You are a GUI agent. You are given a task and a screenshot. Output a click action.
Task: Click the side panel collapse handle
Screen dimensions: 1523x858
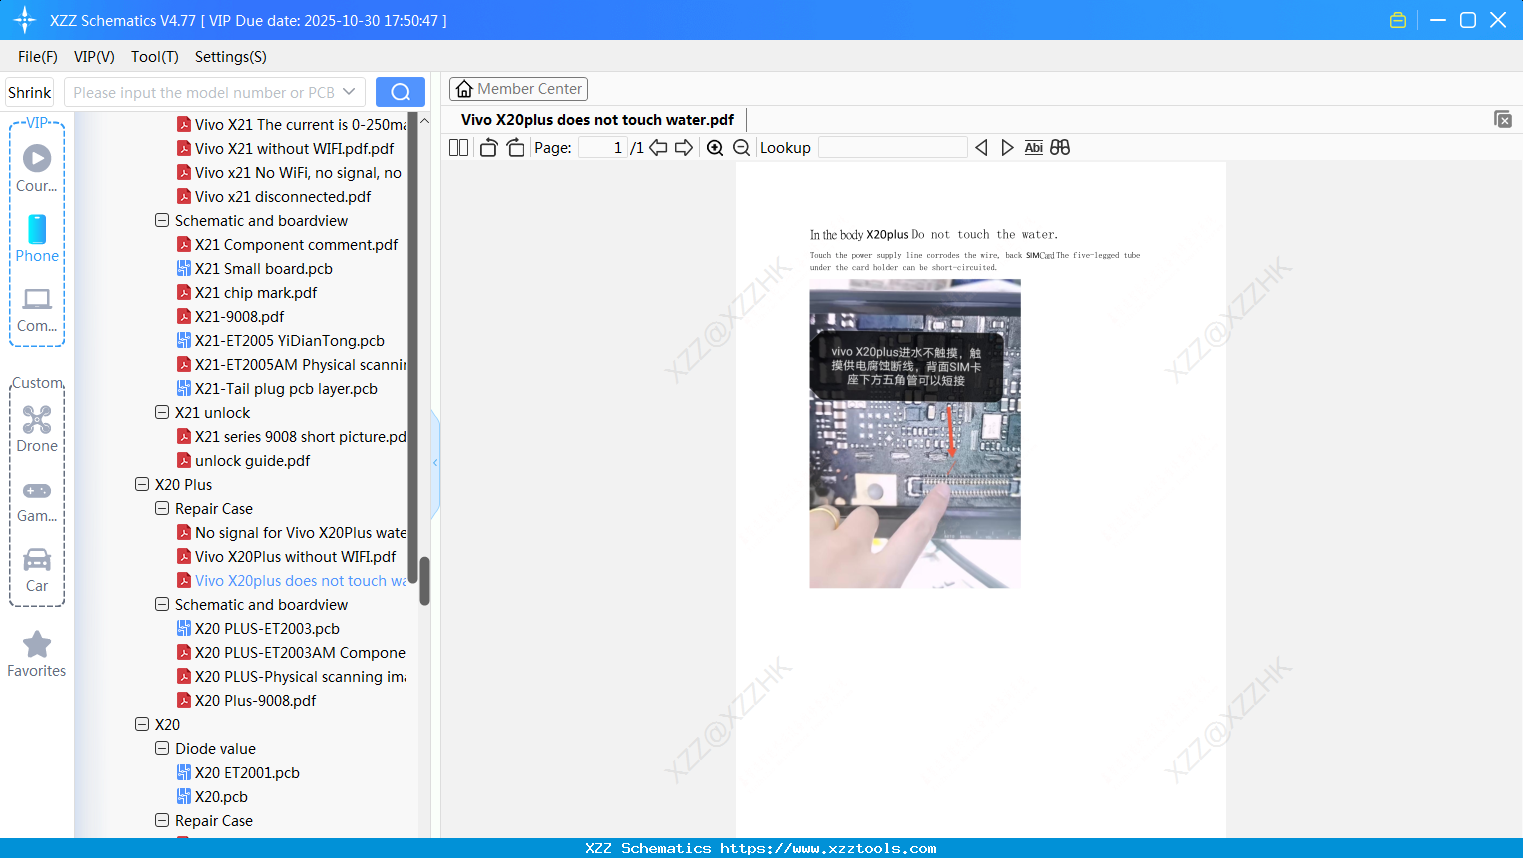pos(435,462)
